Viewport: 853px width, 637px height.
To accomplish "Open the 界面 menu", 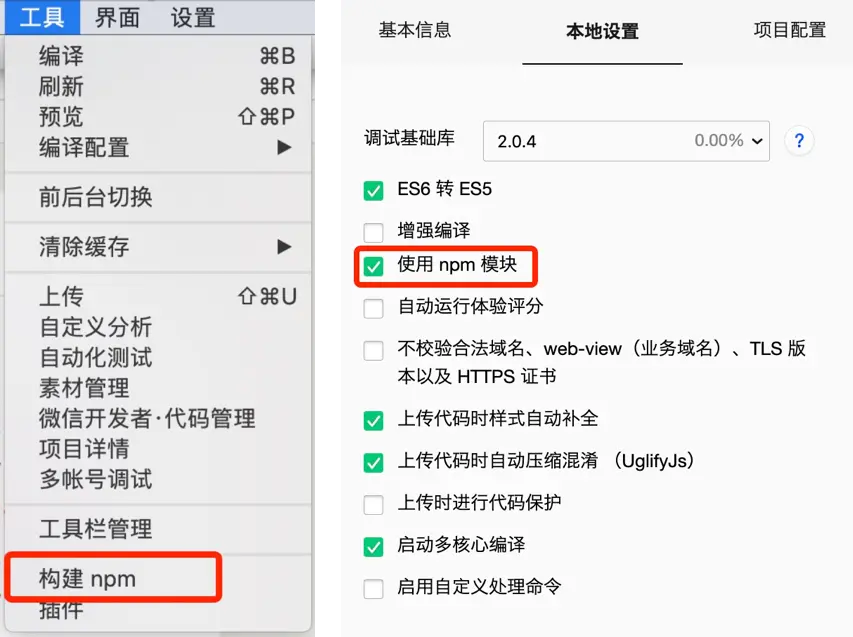I will (117, 17).
